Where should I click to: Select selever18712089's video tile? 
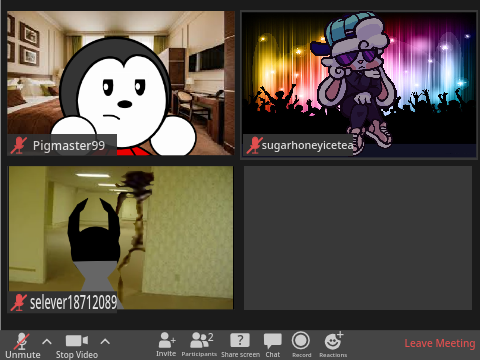pos(121,238)
